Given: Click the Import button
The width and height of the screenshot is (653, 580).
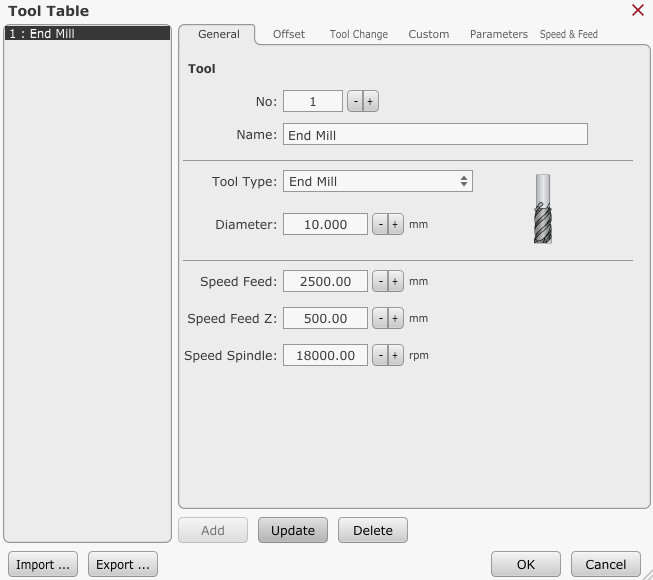Looking at the screenshot, I should pos(43,565).
